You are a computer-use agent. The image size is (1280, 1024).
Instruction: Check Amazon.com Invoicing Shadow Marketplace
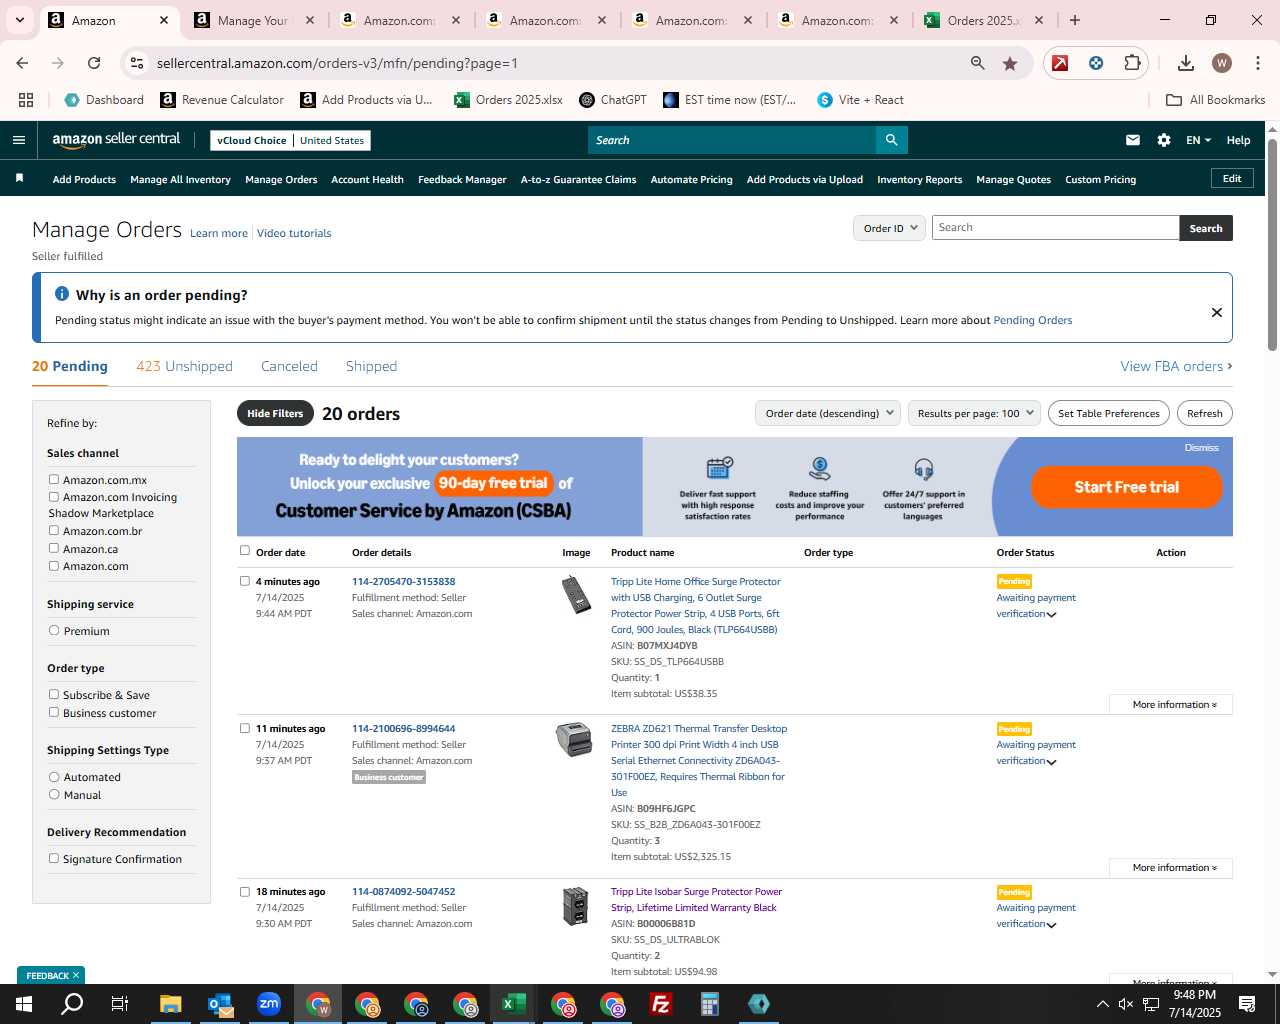coord(54,497)
